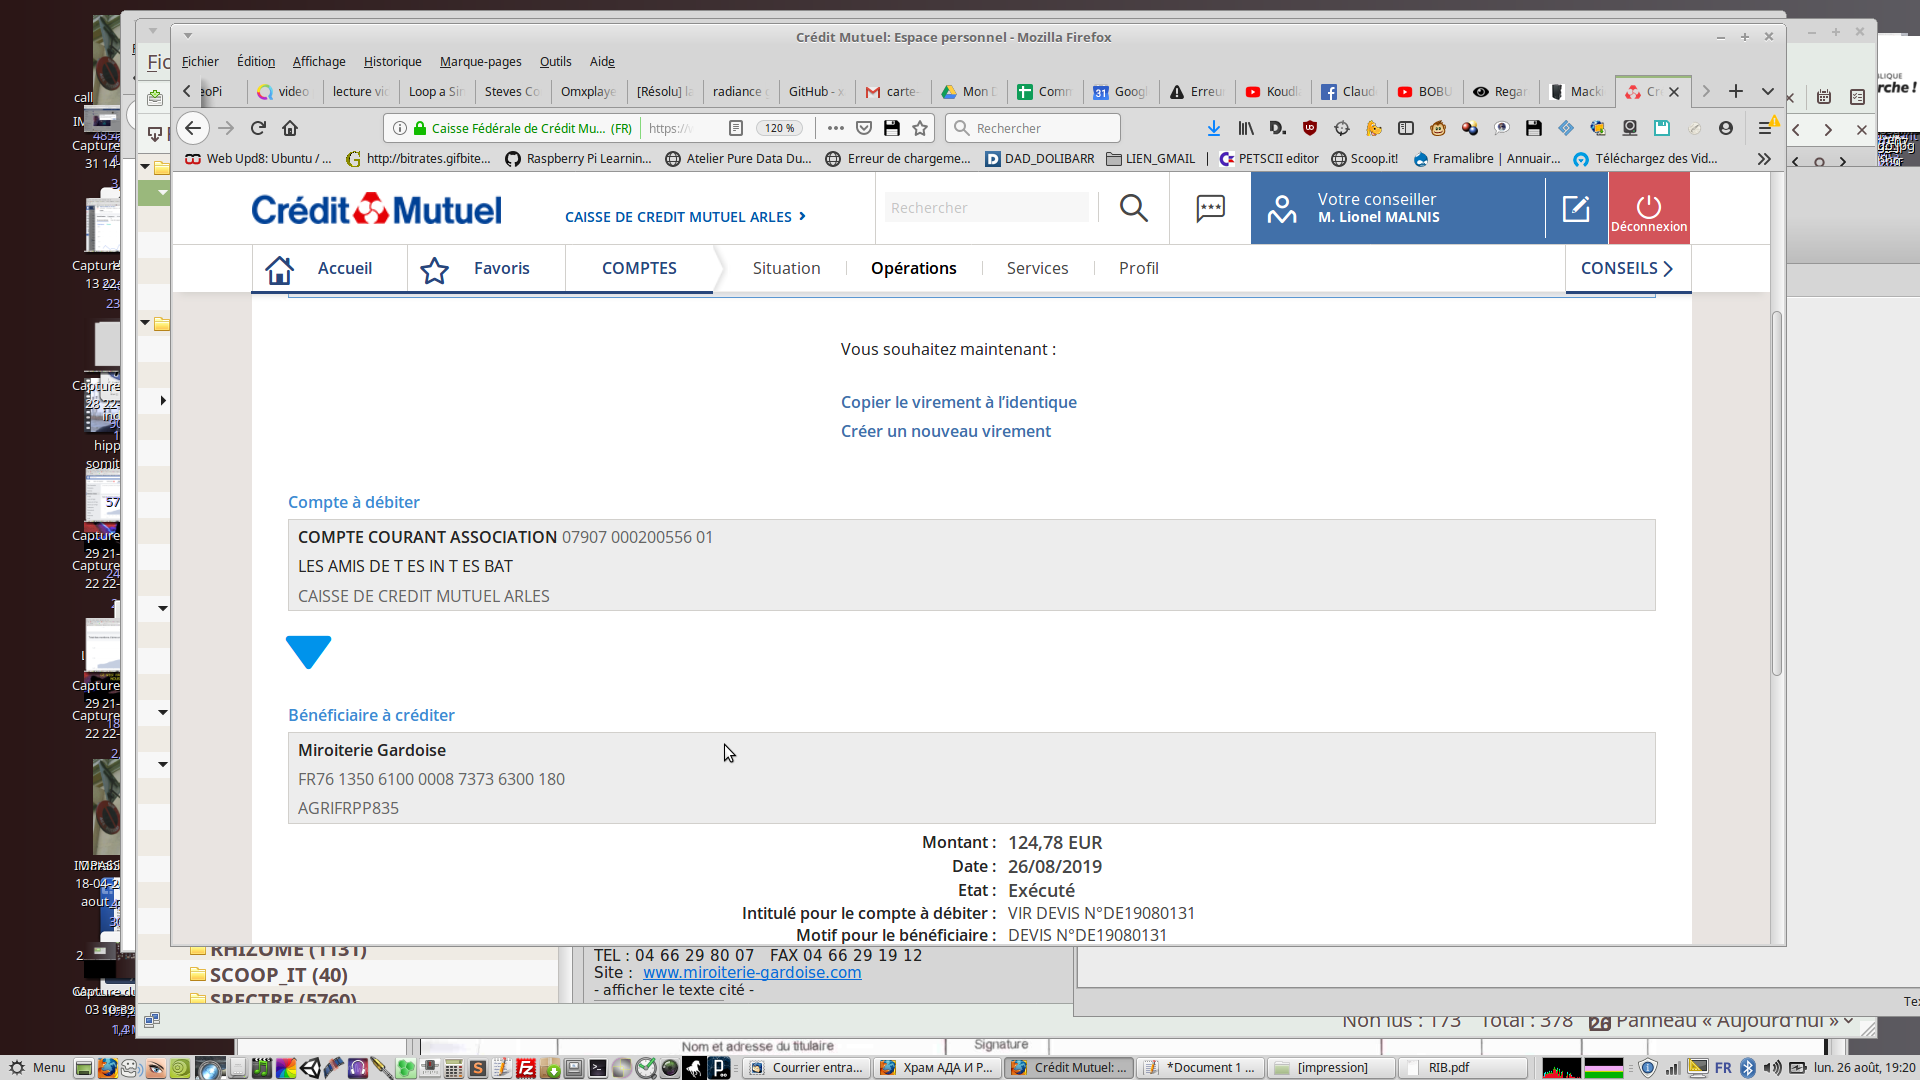Image resolution: width=1920 pixels, height=1080 pixels.
Task: Open the Firefox hamburger menu
Action: [1765, 128]
